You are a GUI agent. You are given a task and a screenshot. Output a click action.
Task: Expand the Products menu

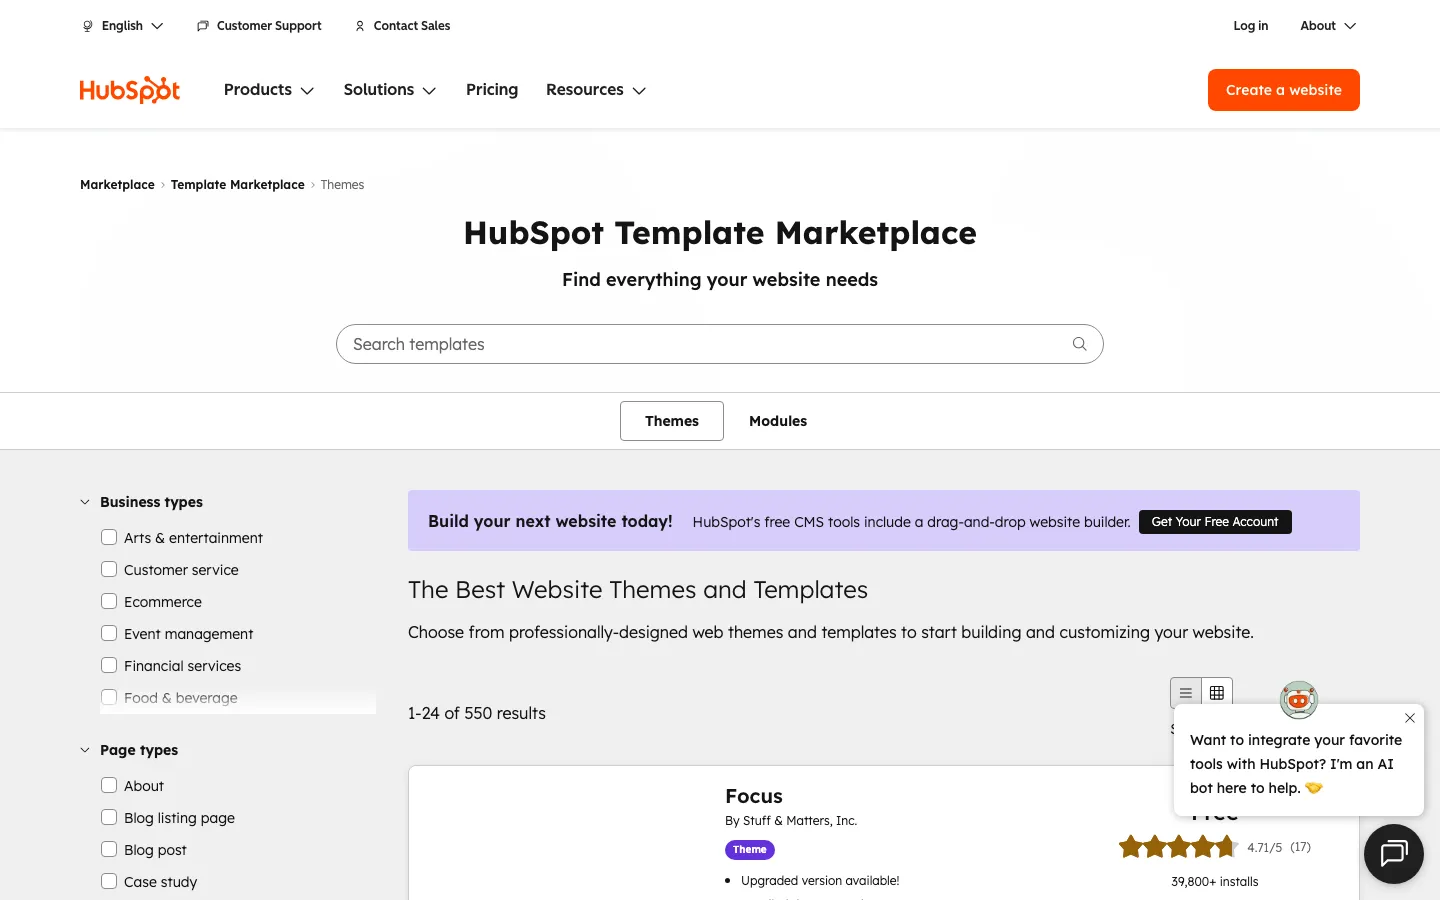(x=269, y=90)
